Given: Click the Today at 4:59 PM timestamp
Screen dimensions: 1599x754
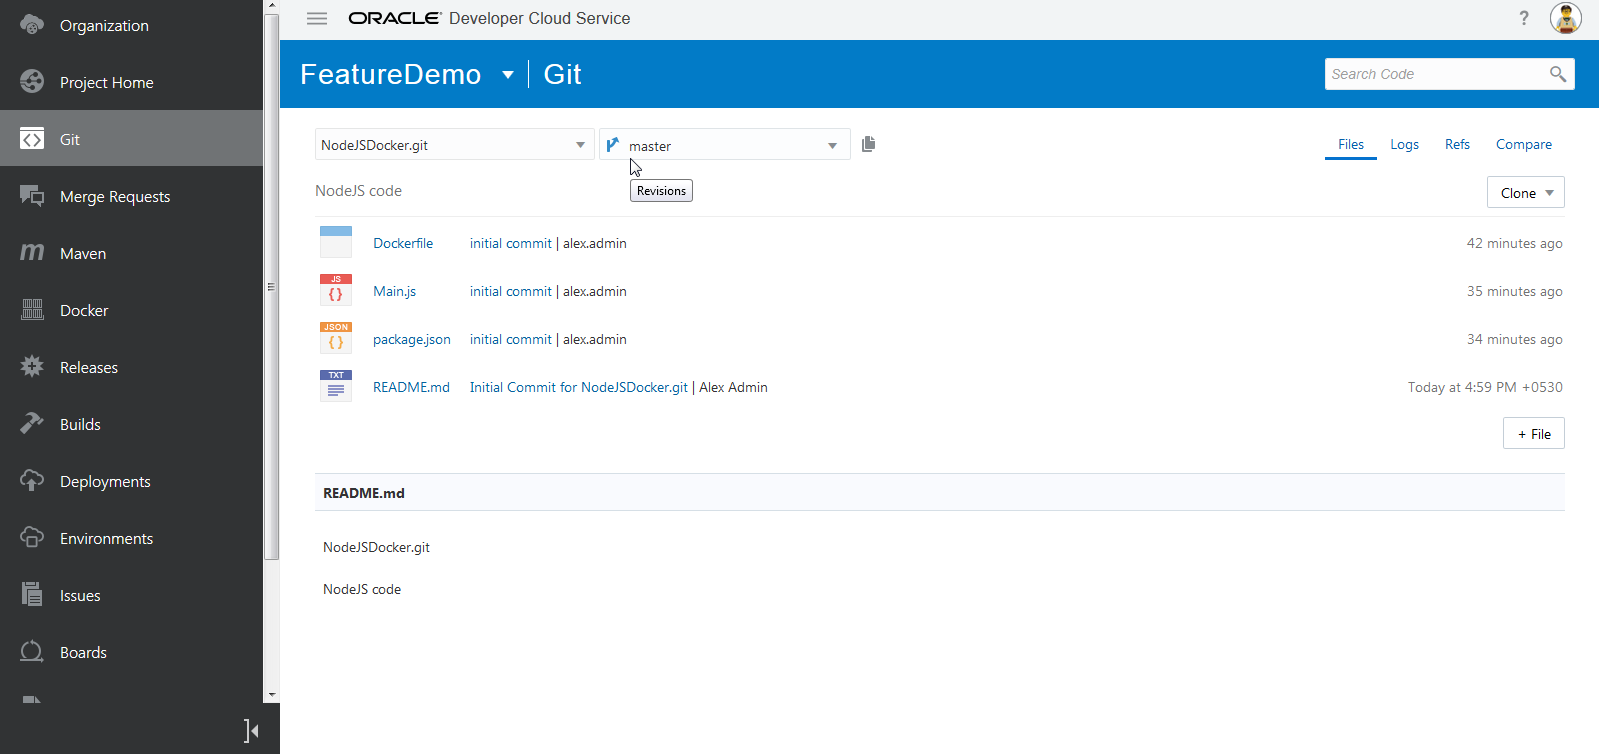Looking at the screenshot, I should [x=1485, y=387].
